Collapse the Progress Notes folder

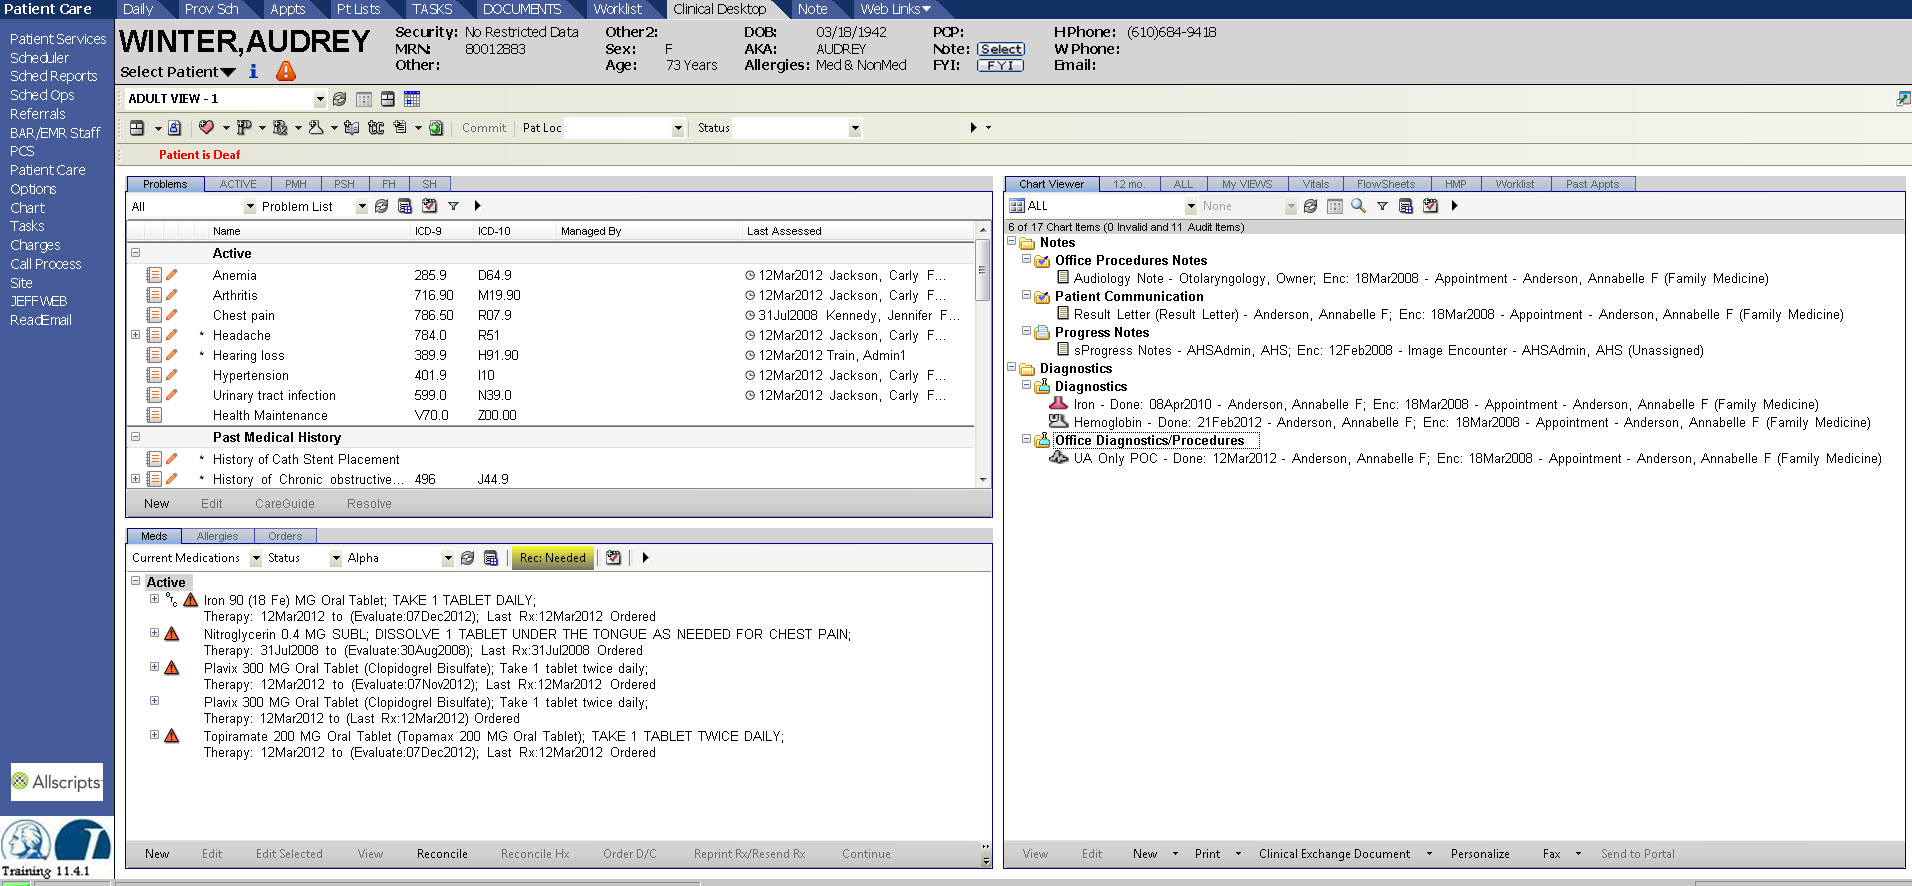tap(1026, 331)
